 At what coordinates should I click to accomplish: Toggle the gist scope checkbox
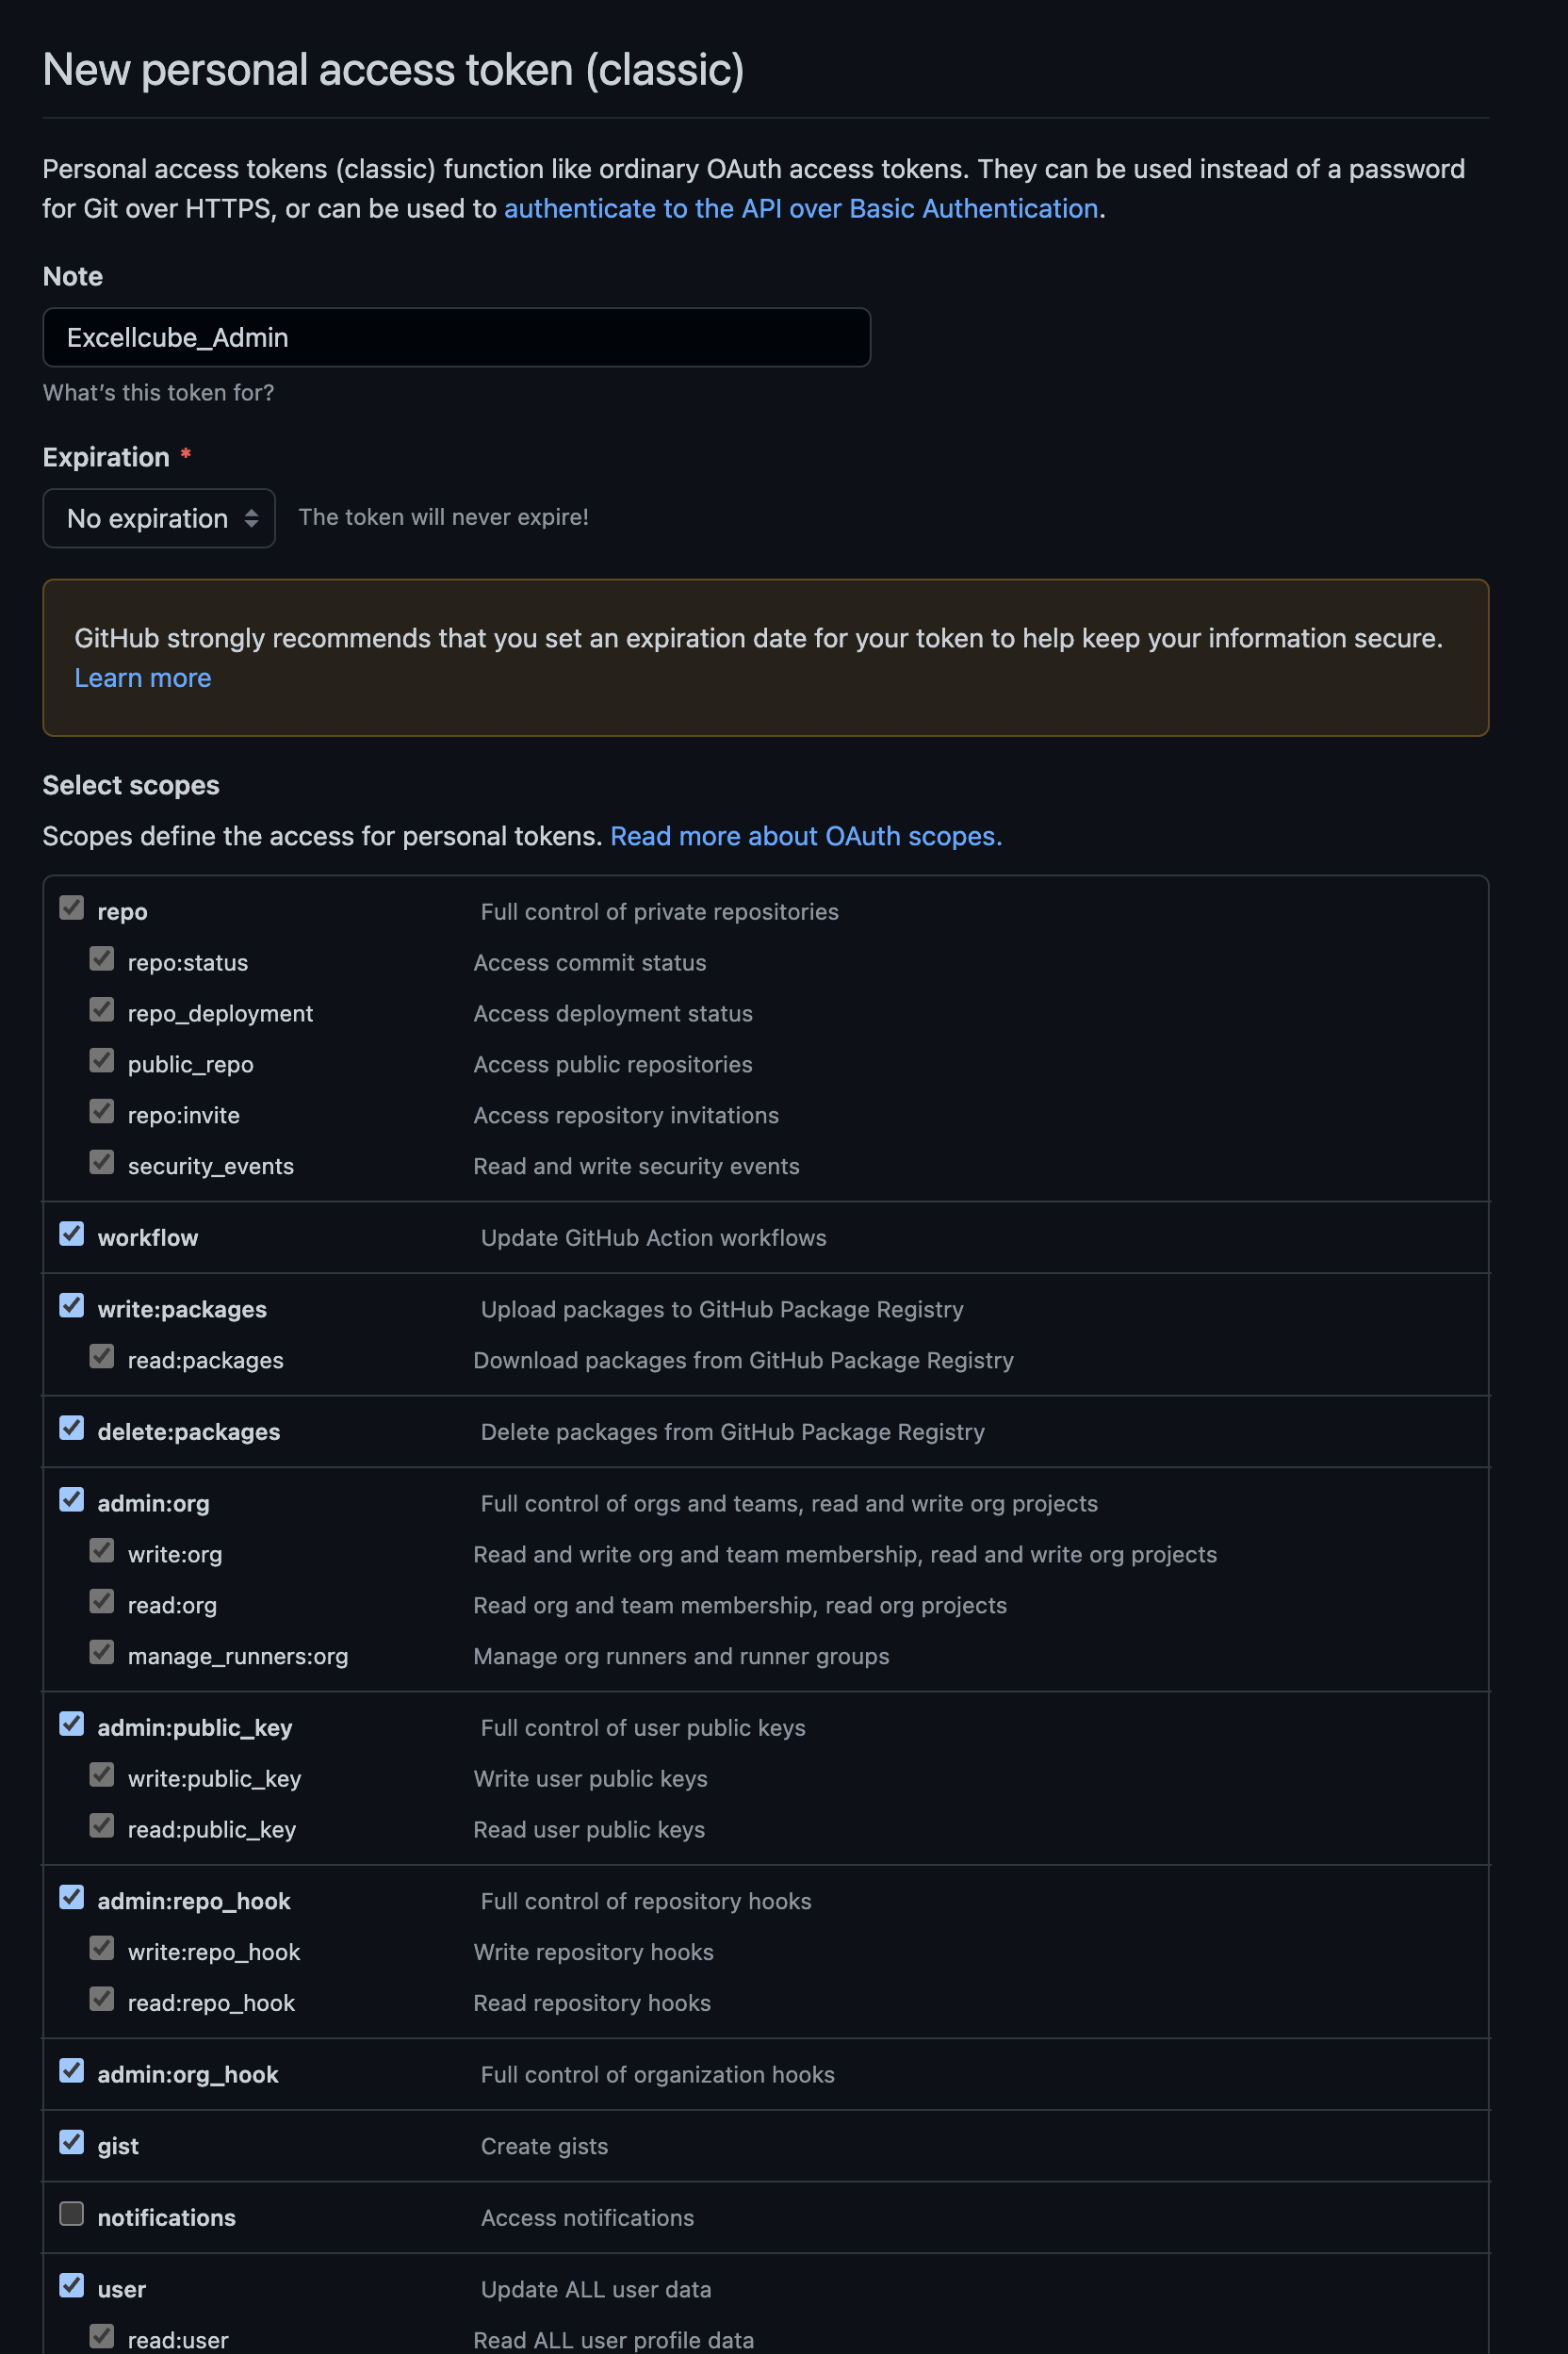(x=71, y=2142)
